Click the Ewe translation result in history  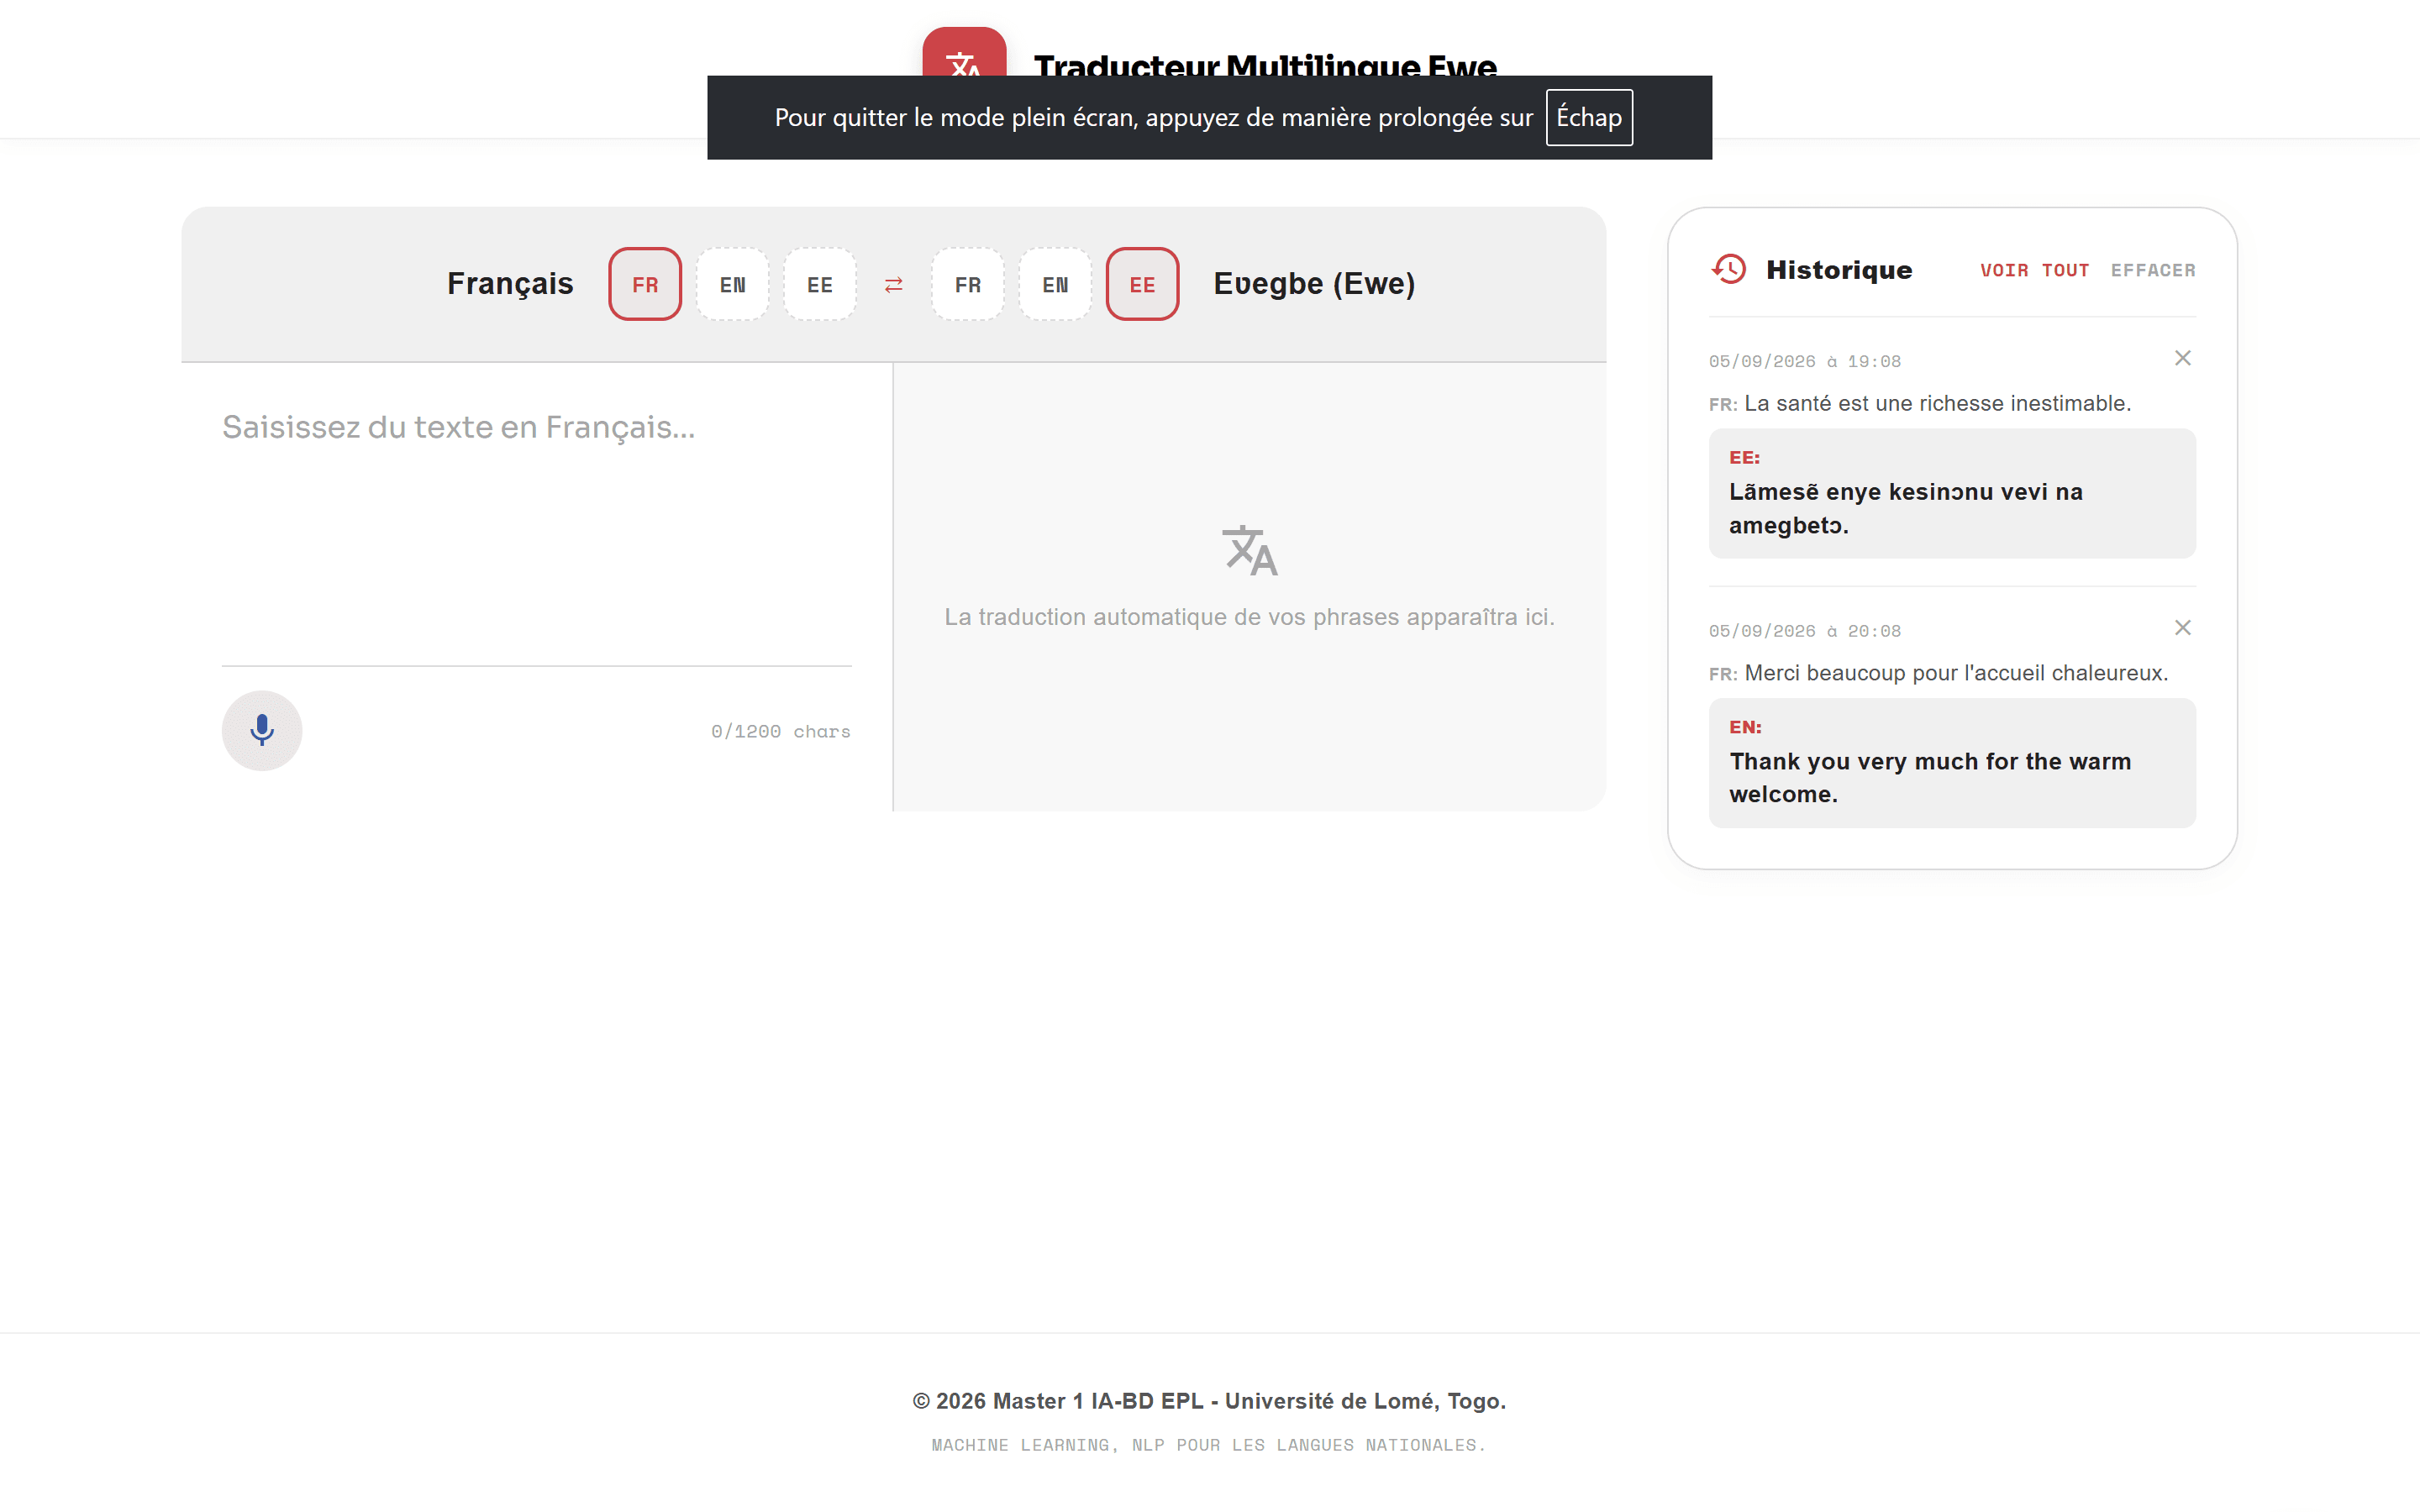tap(1952, 493)
